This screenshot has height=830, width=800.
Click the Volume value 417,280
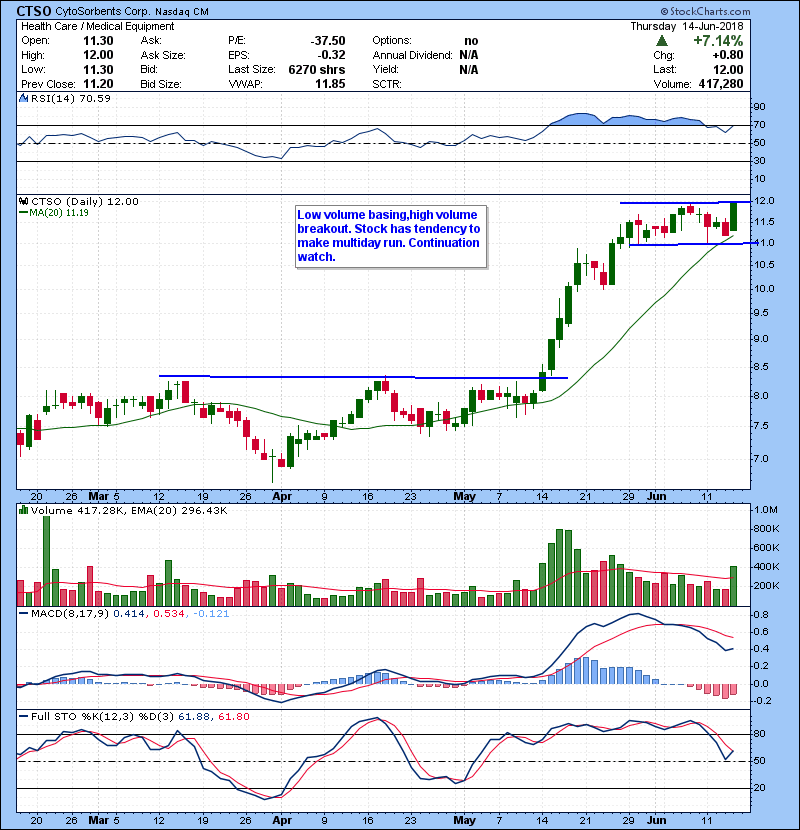coord(721,84)
